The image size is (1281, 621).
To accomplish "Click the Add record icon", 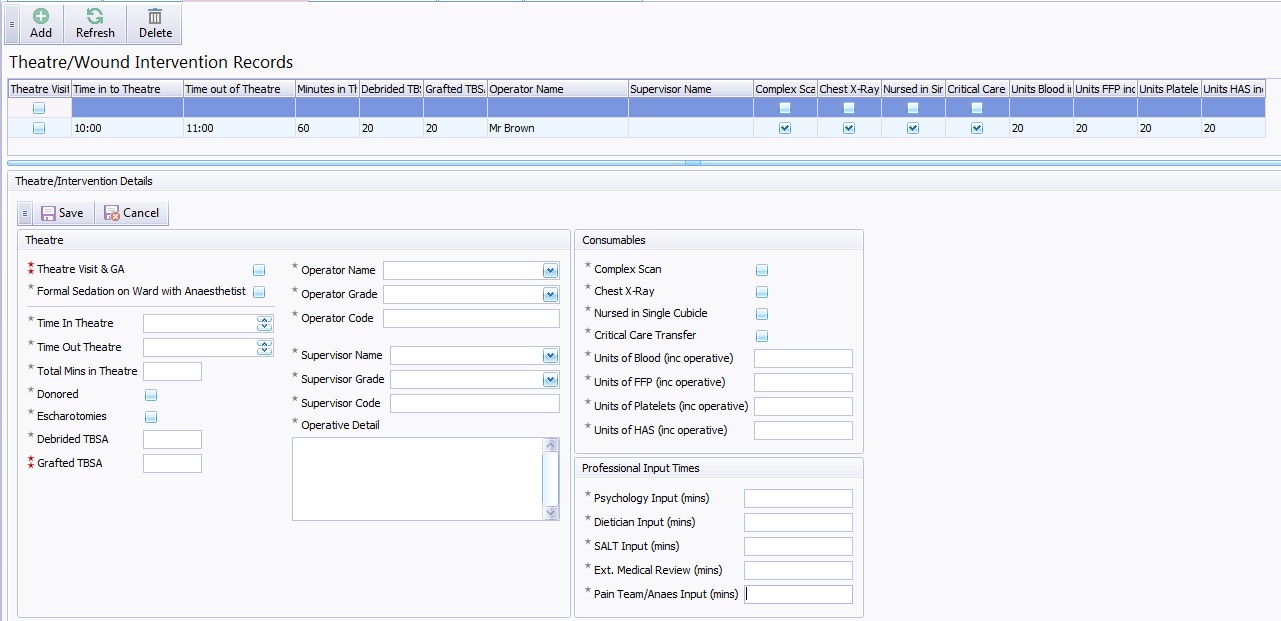I will pos(41,16).
